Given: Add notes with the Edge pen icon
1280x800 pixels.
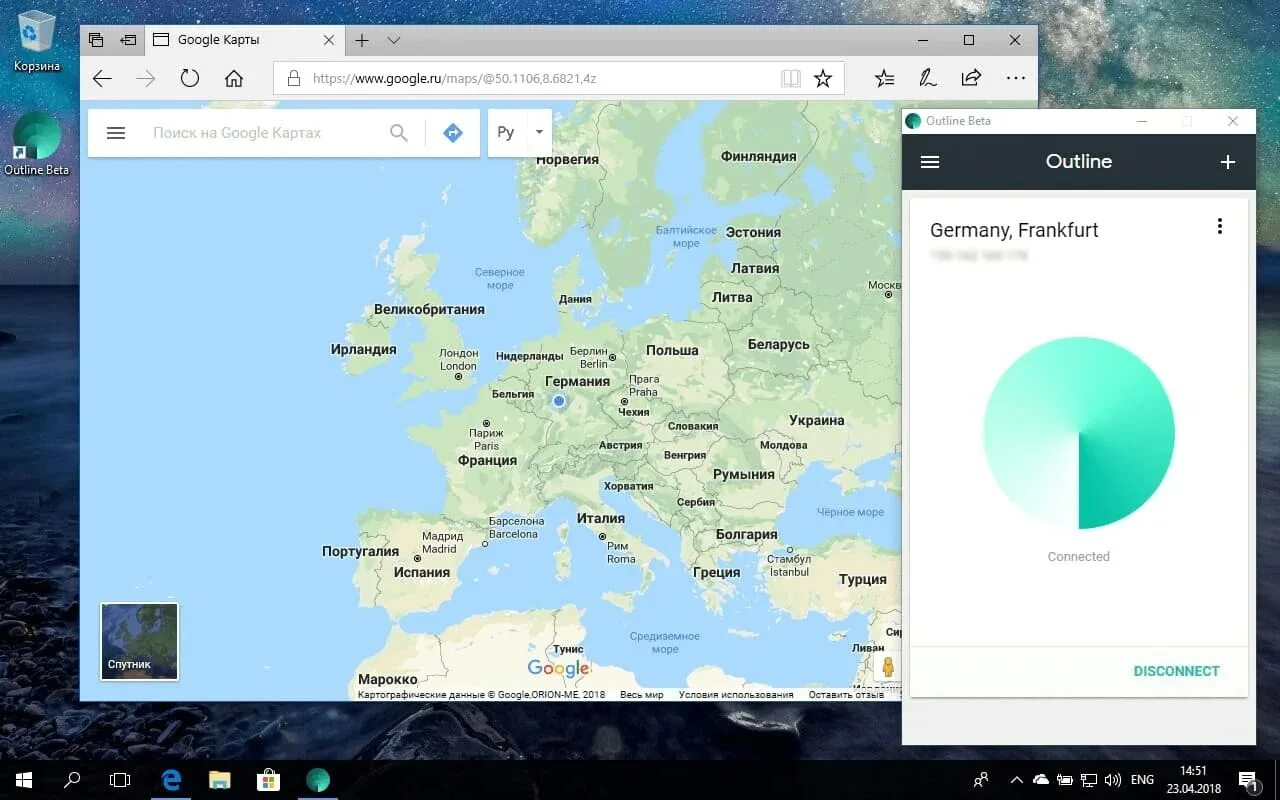Looking at the screenshot, I should (928, 78).
